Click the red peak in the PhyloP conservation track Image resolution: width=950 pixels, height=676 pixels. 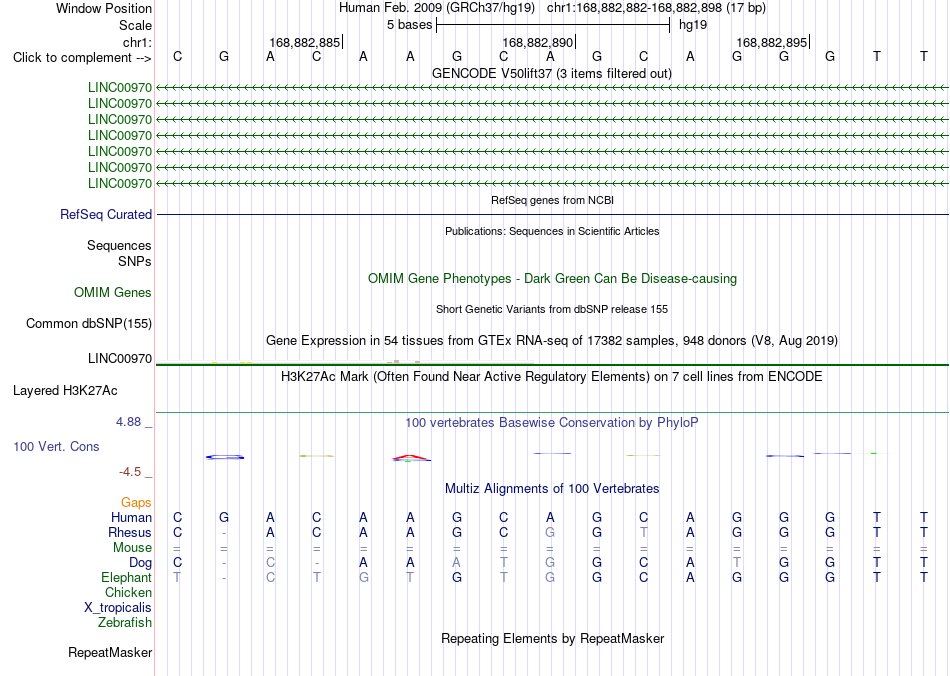pyautogui.click(x=411, y=457)
